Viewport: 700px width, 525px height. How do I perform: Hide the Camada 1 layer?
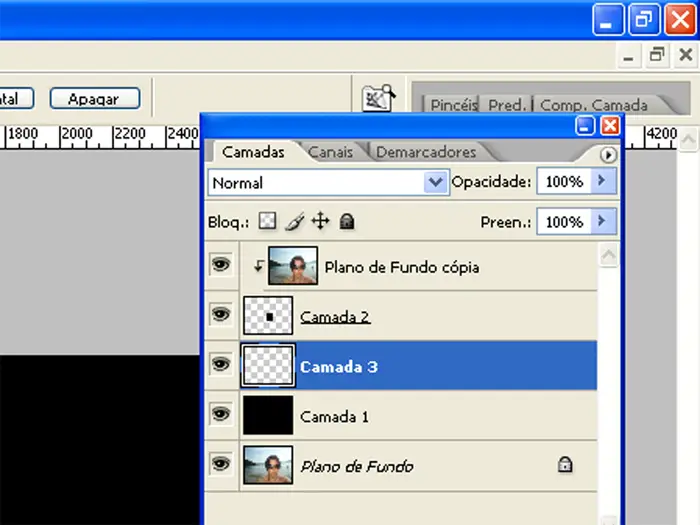(x=220, y=414)
